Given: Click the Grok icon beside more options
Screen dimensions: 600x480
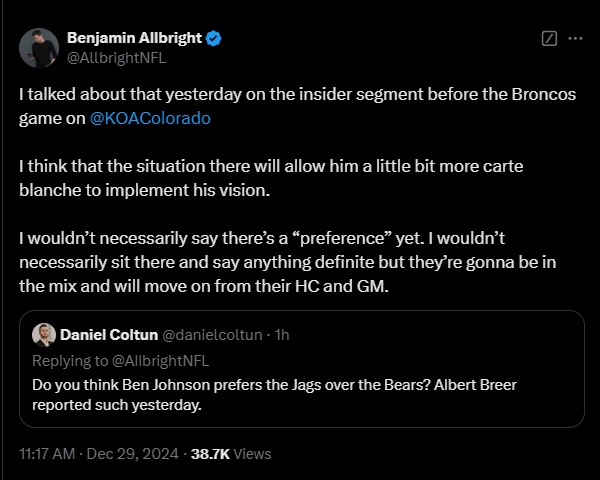Looking at the screenshot, I should point(548,39).
